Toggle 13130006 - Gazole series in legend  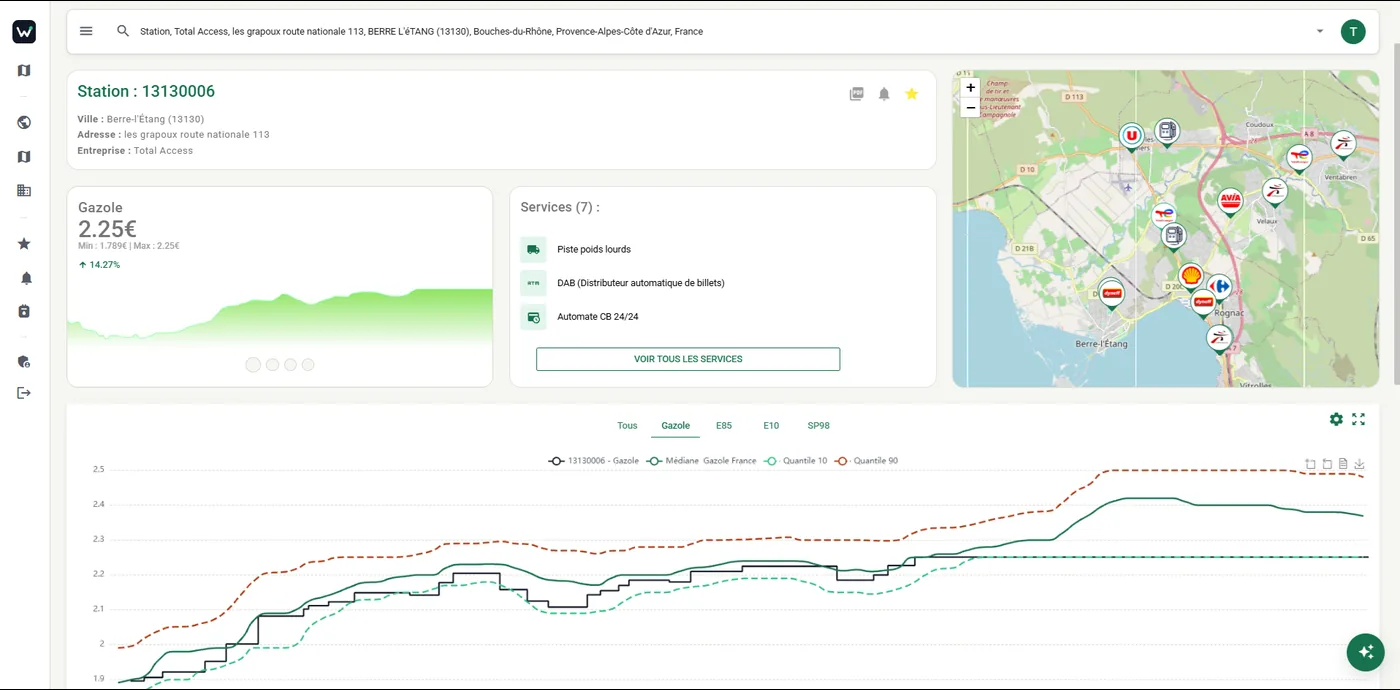click(x=593, y=461)
